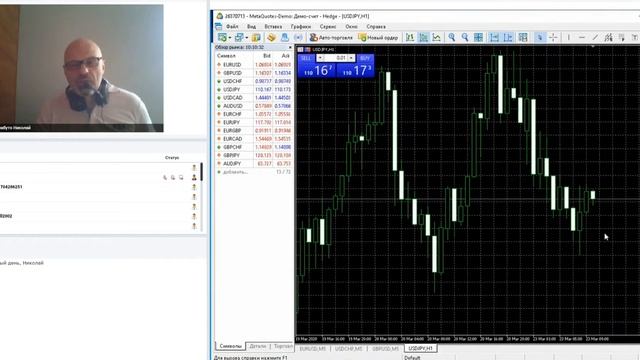Switch chart to line chart mode

pyautogui.click(x=436, y=38)
